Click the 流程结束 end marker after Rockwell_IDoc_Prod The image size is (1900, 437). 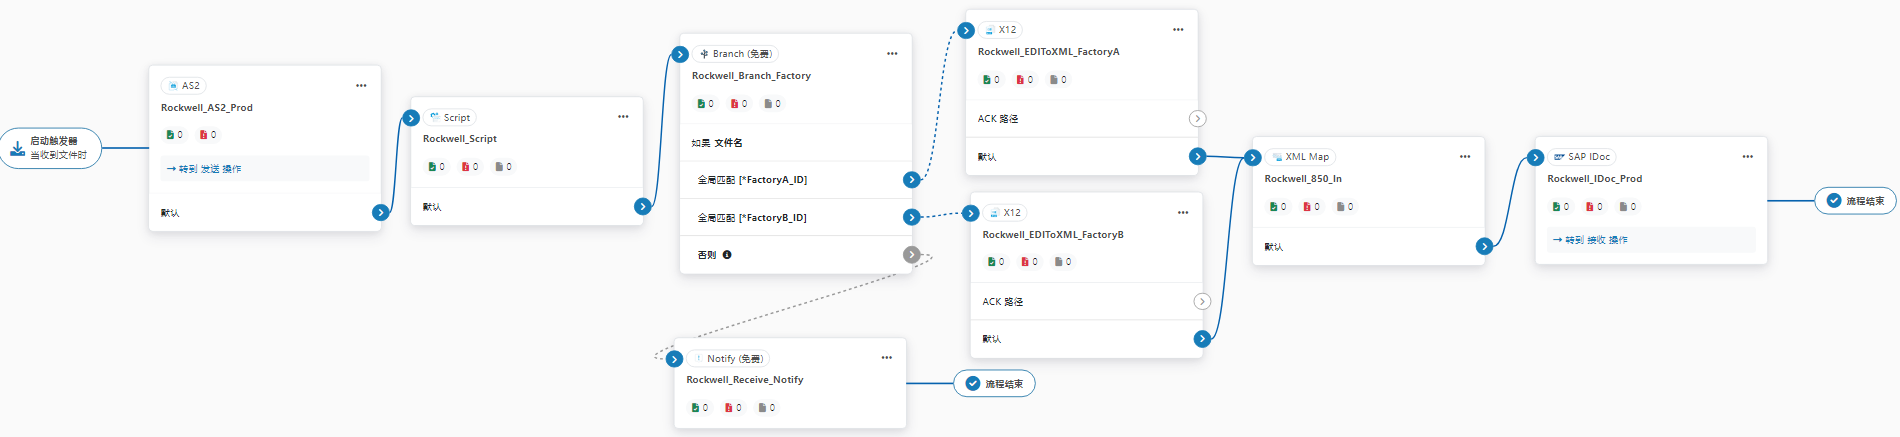coord(1856,201)
